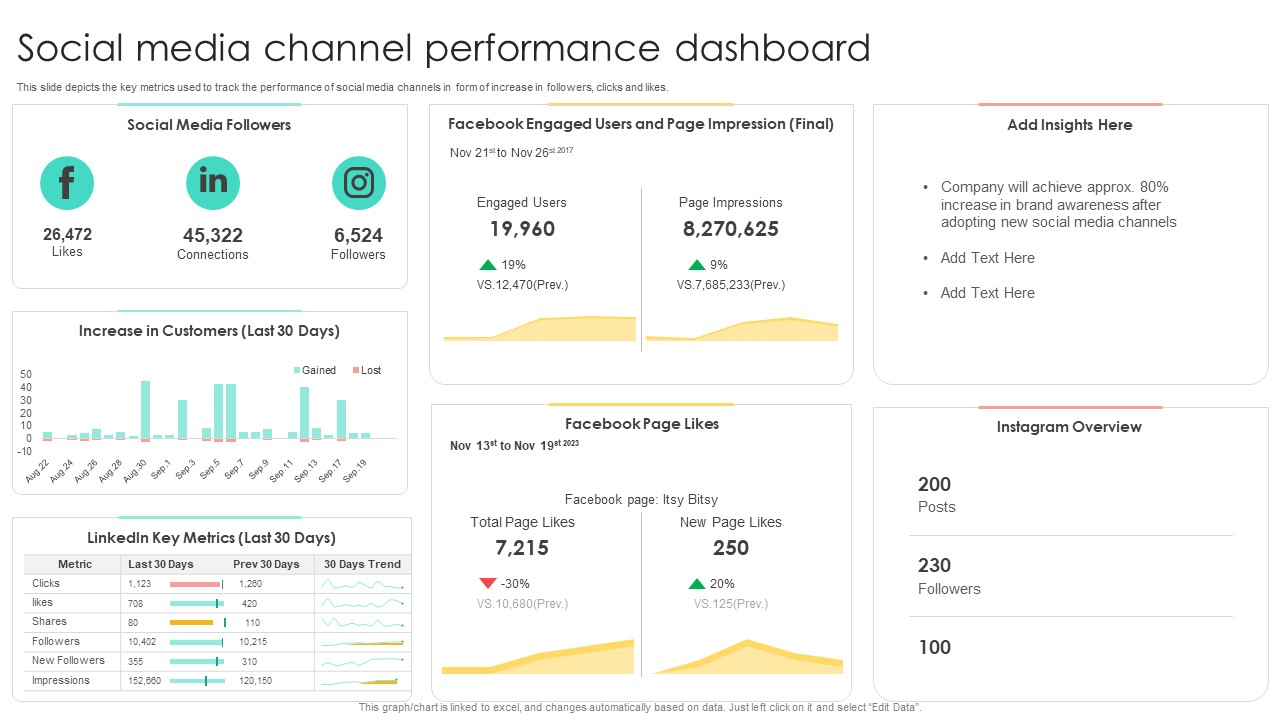Click VS.10,680(Prev.) text

click(522, 604)
